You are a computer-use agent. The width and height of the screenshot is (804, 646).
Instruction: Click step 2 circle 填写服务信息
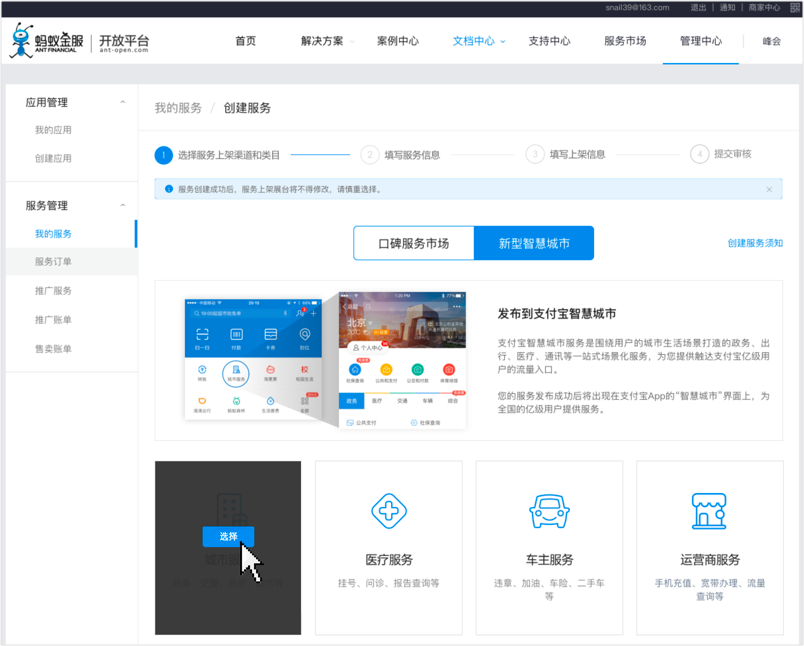[370, 154]
